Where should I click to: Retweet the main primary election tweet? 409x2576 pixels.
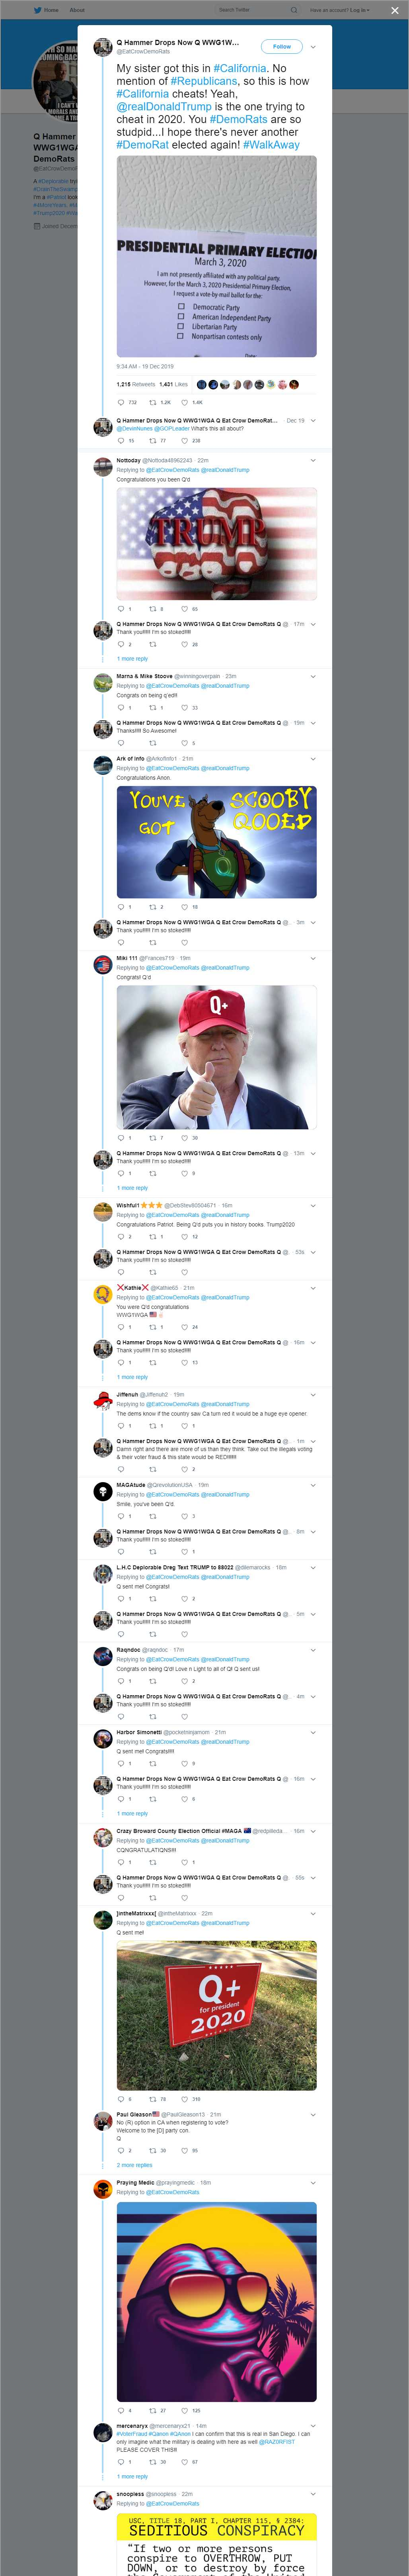click(153, 402)
